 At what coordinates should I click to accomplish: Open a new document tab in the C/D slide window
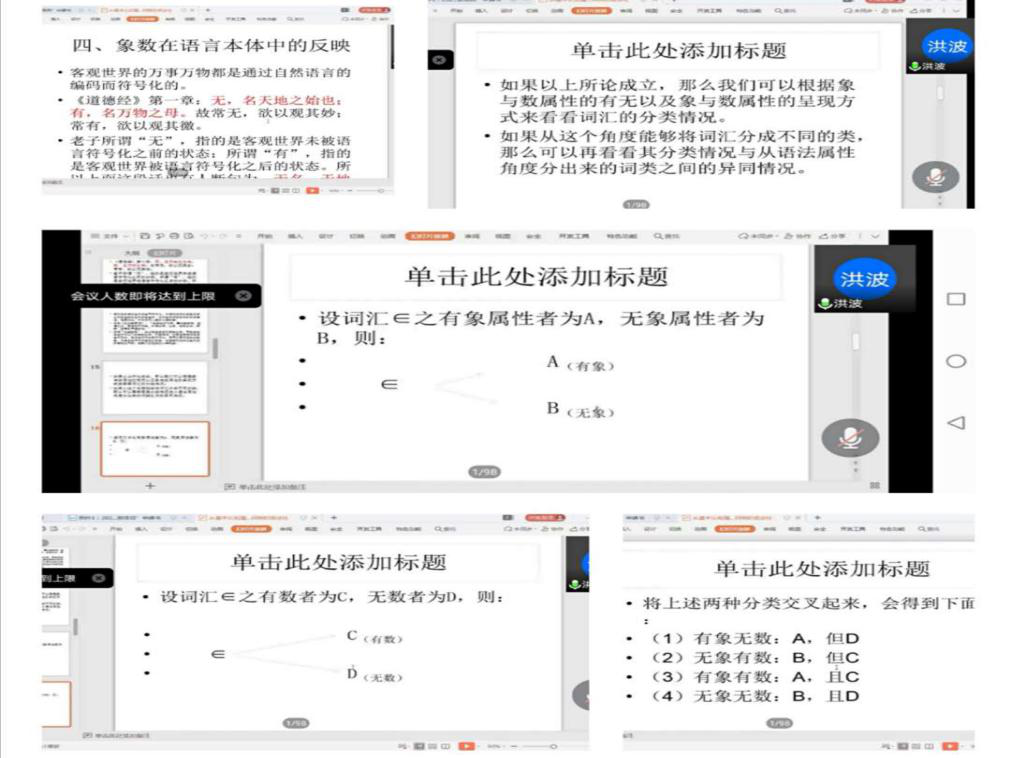pyautogui.click(x=333, y=517)
